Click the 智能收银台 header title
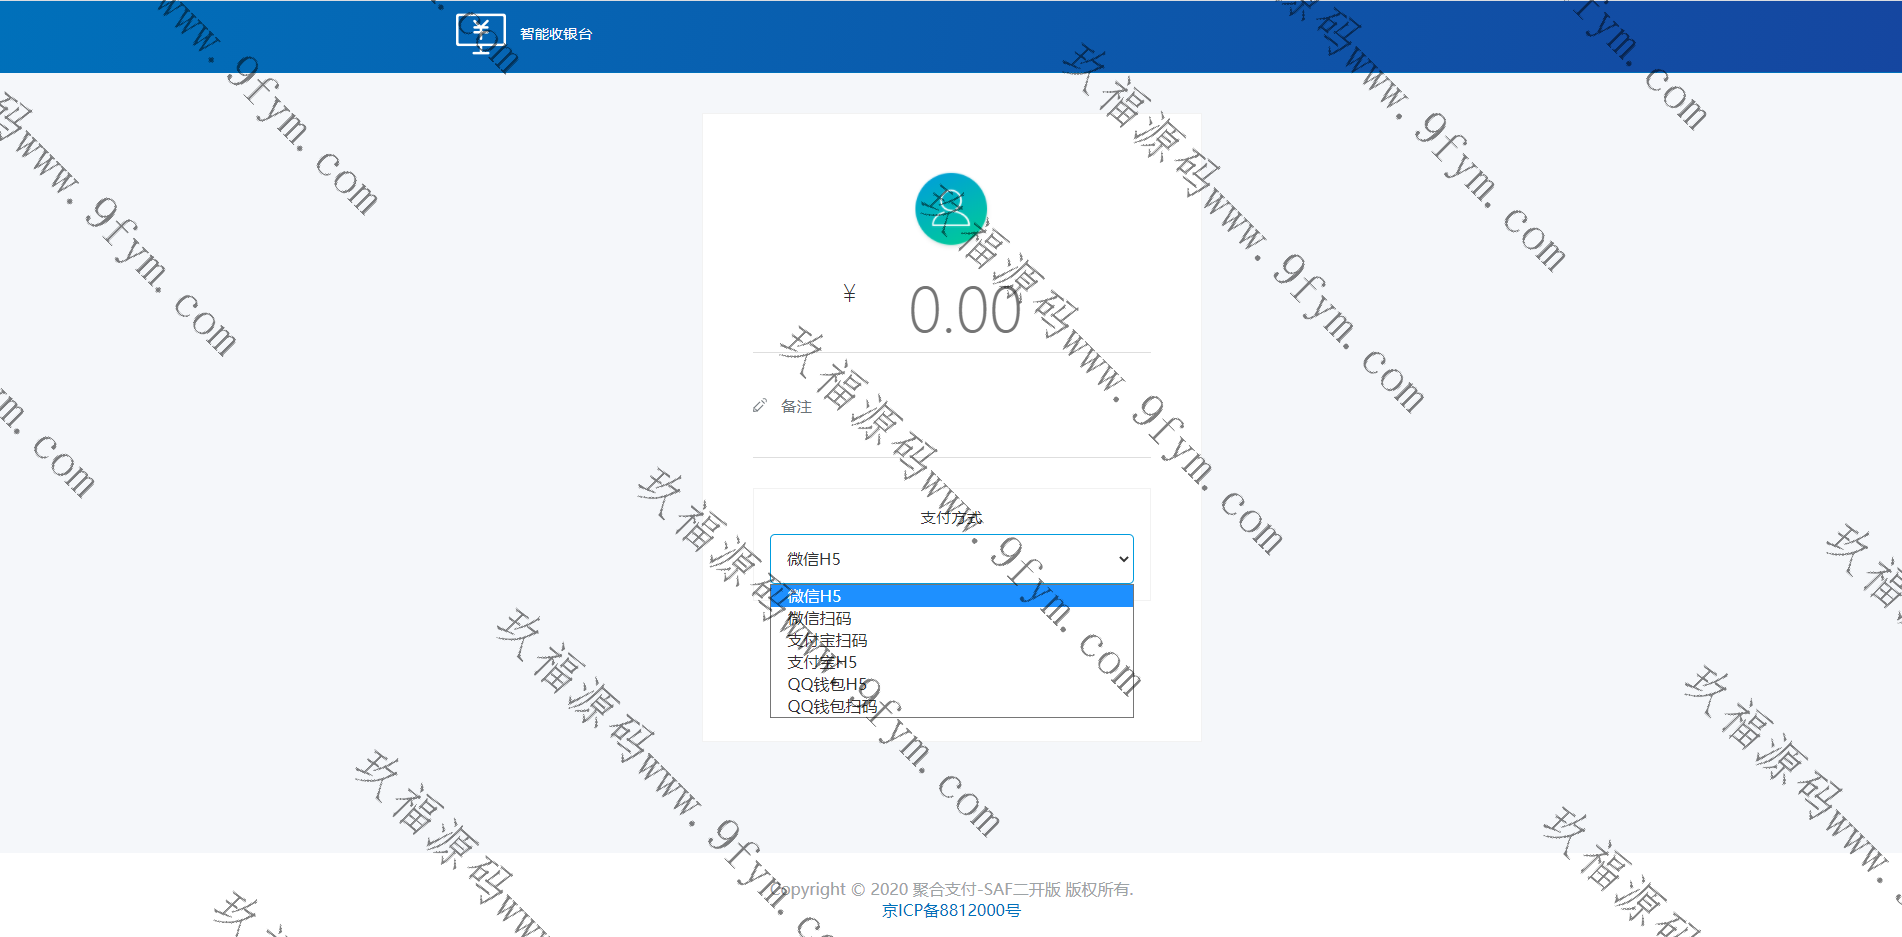This screenshot has width=1902, height=937. point(556,34)
